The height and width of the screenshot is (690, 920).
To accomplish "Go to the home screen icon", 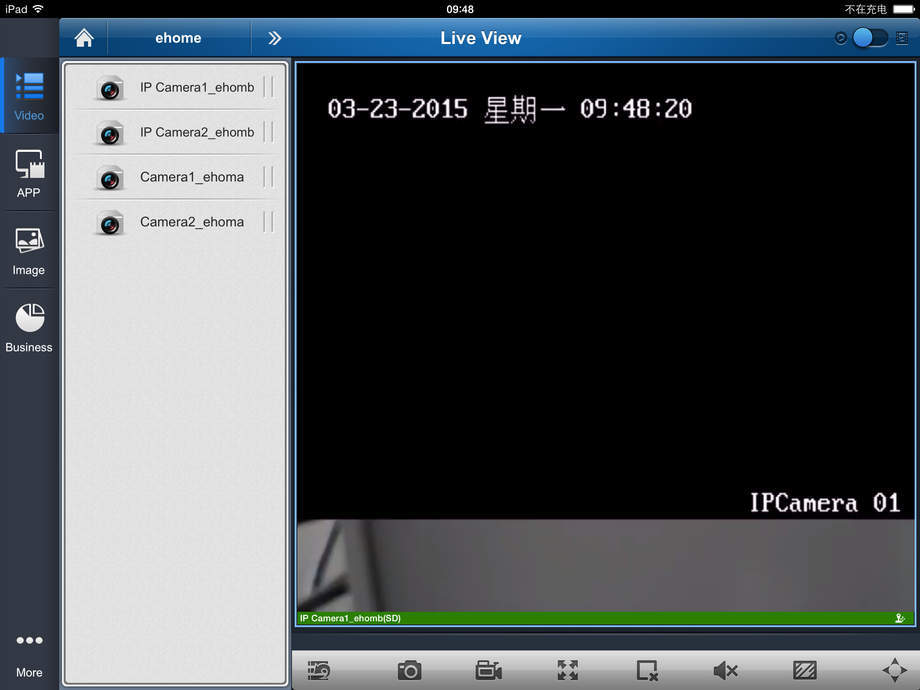I will (x=84, y=38).
